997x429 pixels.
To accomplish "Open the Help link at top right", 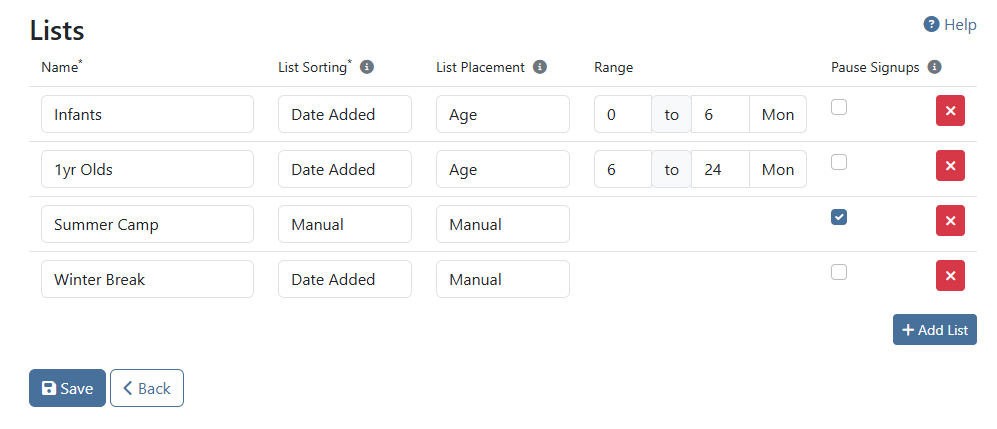I will tap(949, 25).
